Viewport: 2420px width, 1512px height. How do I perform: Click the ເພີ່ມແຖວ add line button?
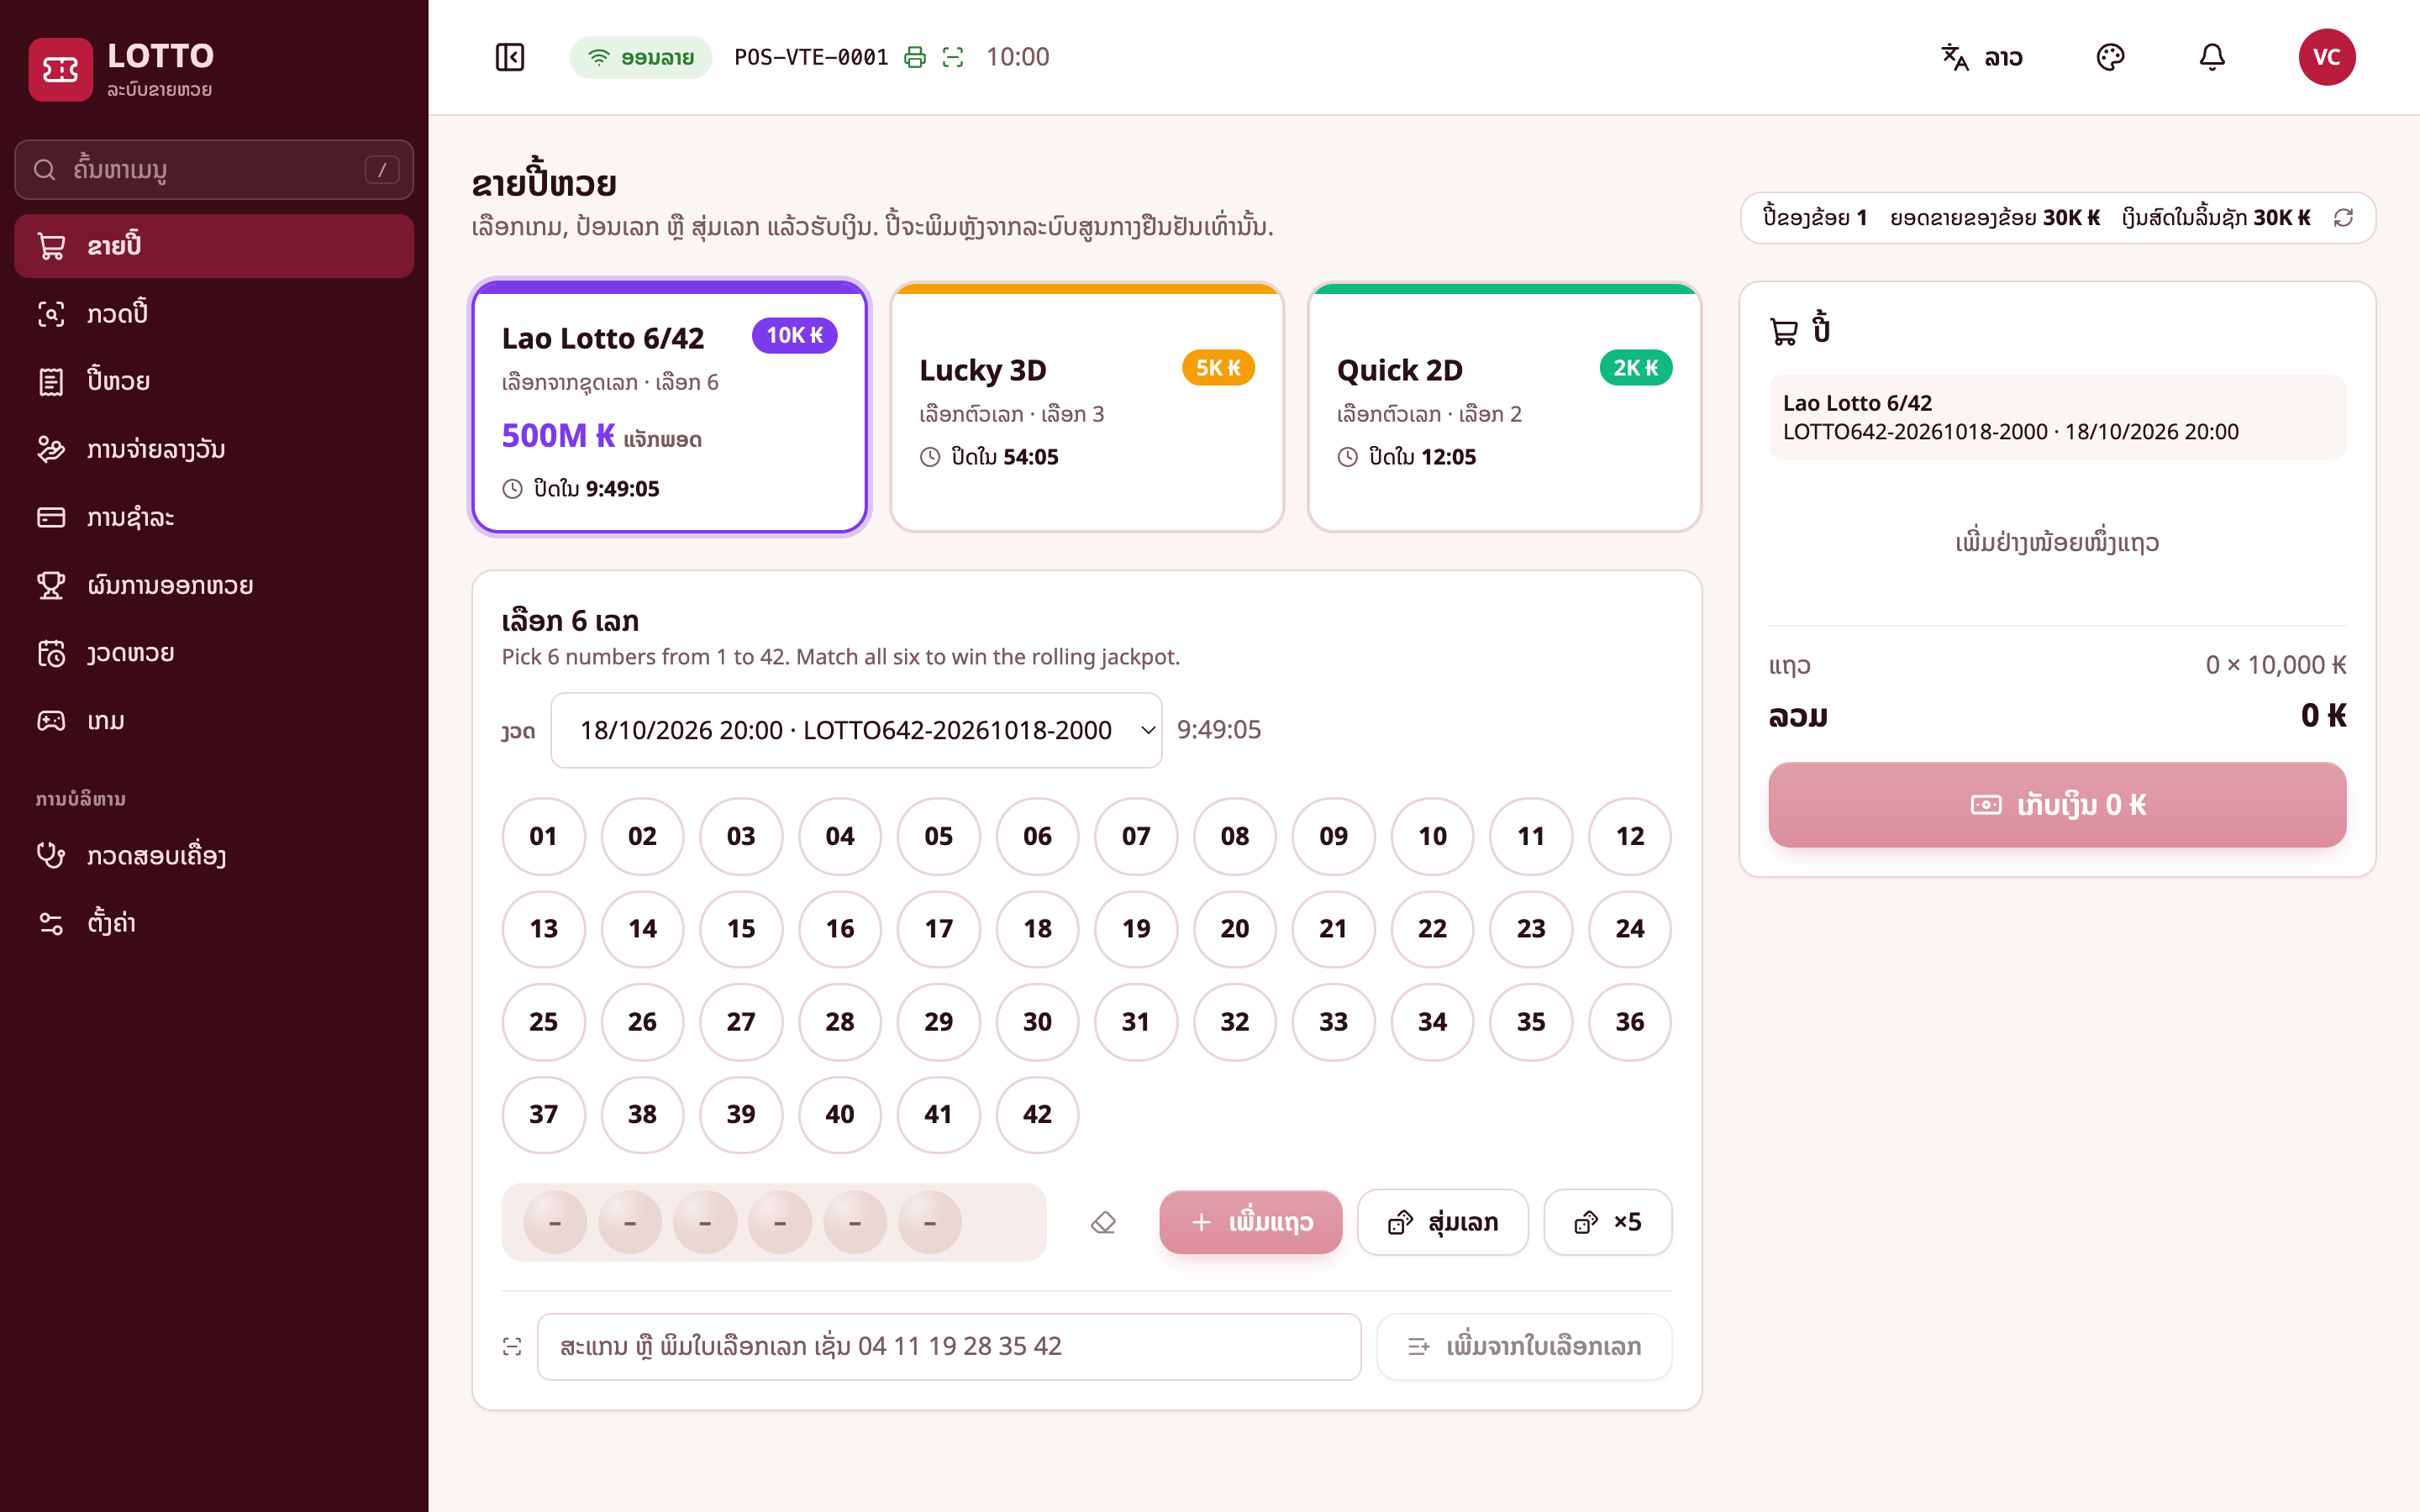[1250, 1222]
